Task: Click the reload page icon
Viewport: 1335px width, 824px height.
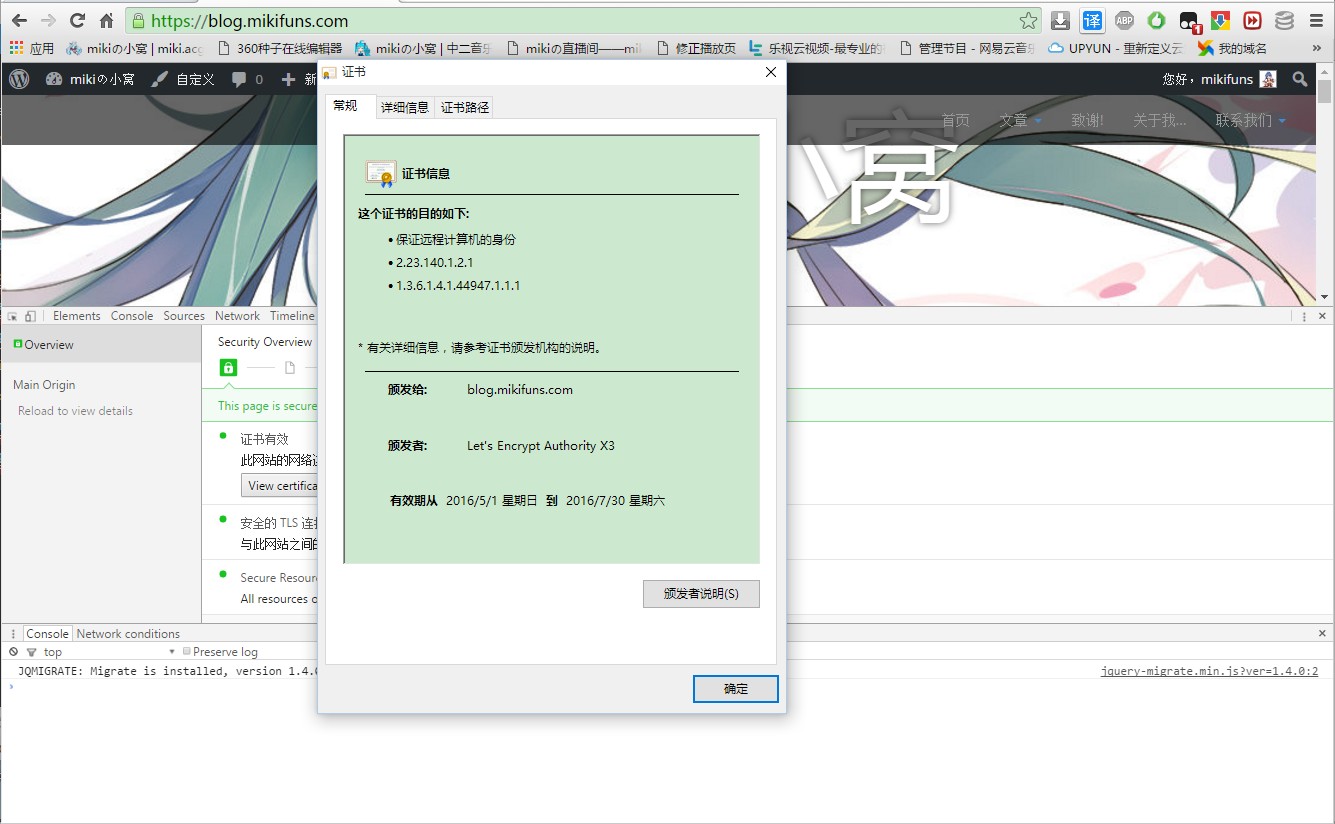Action: [x=78, y=20]
